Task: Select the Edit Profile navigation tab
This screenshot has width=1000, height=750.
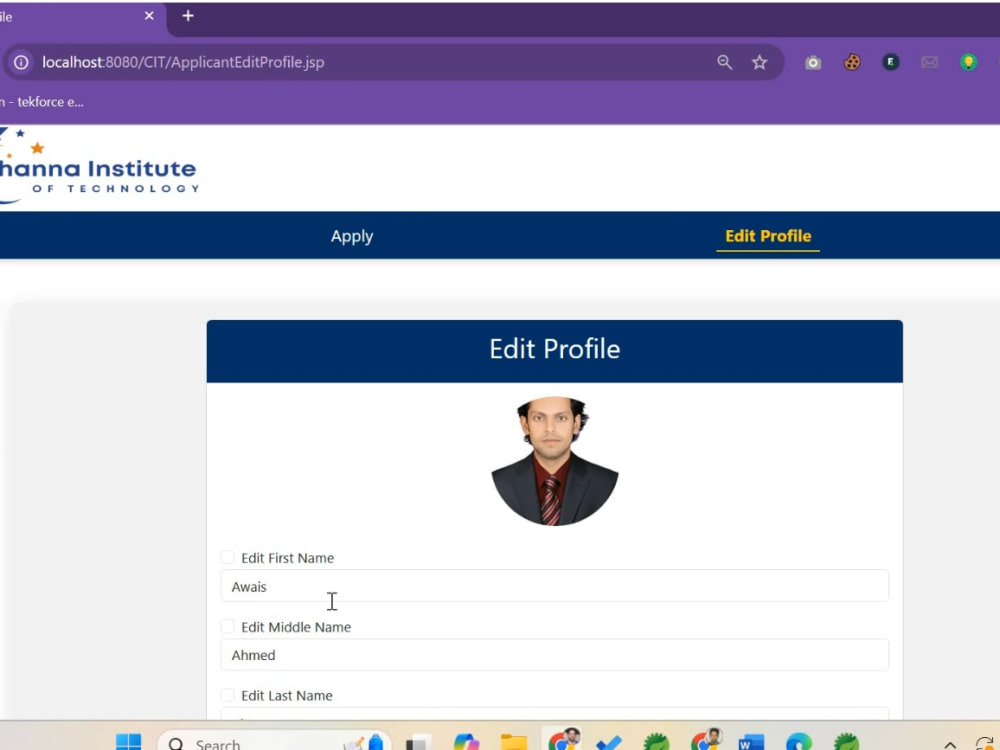Action: (x=768, y=236)
